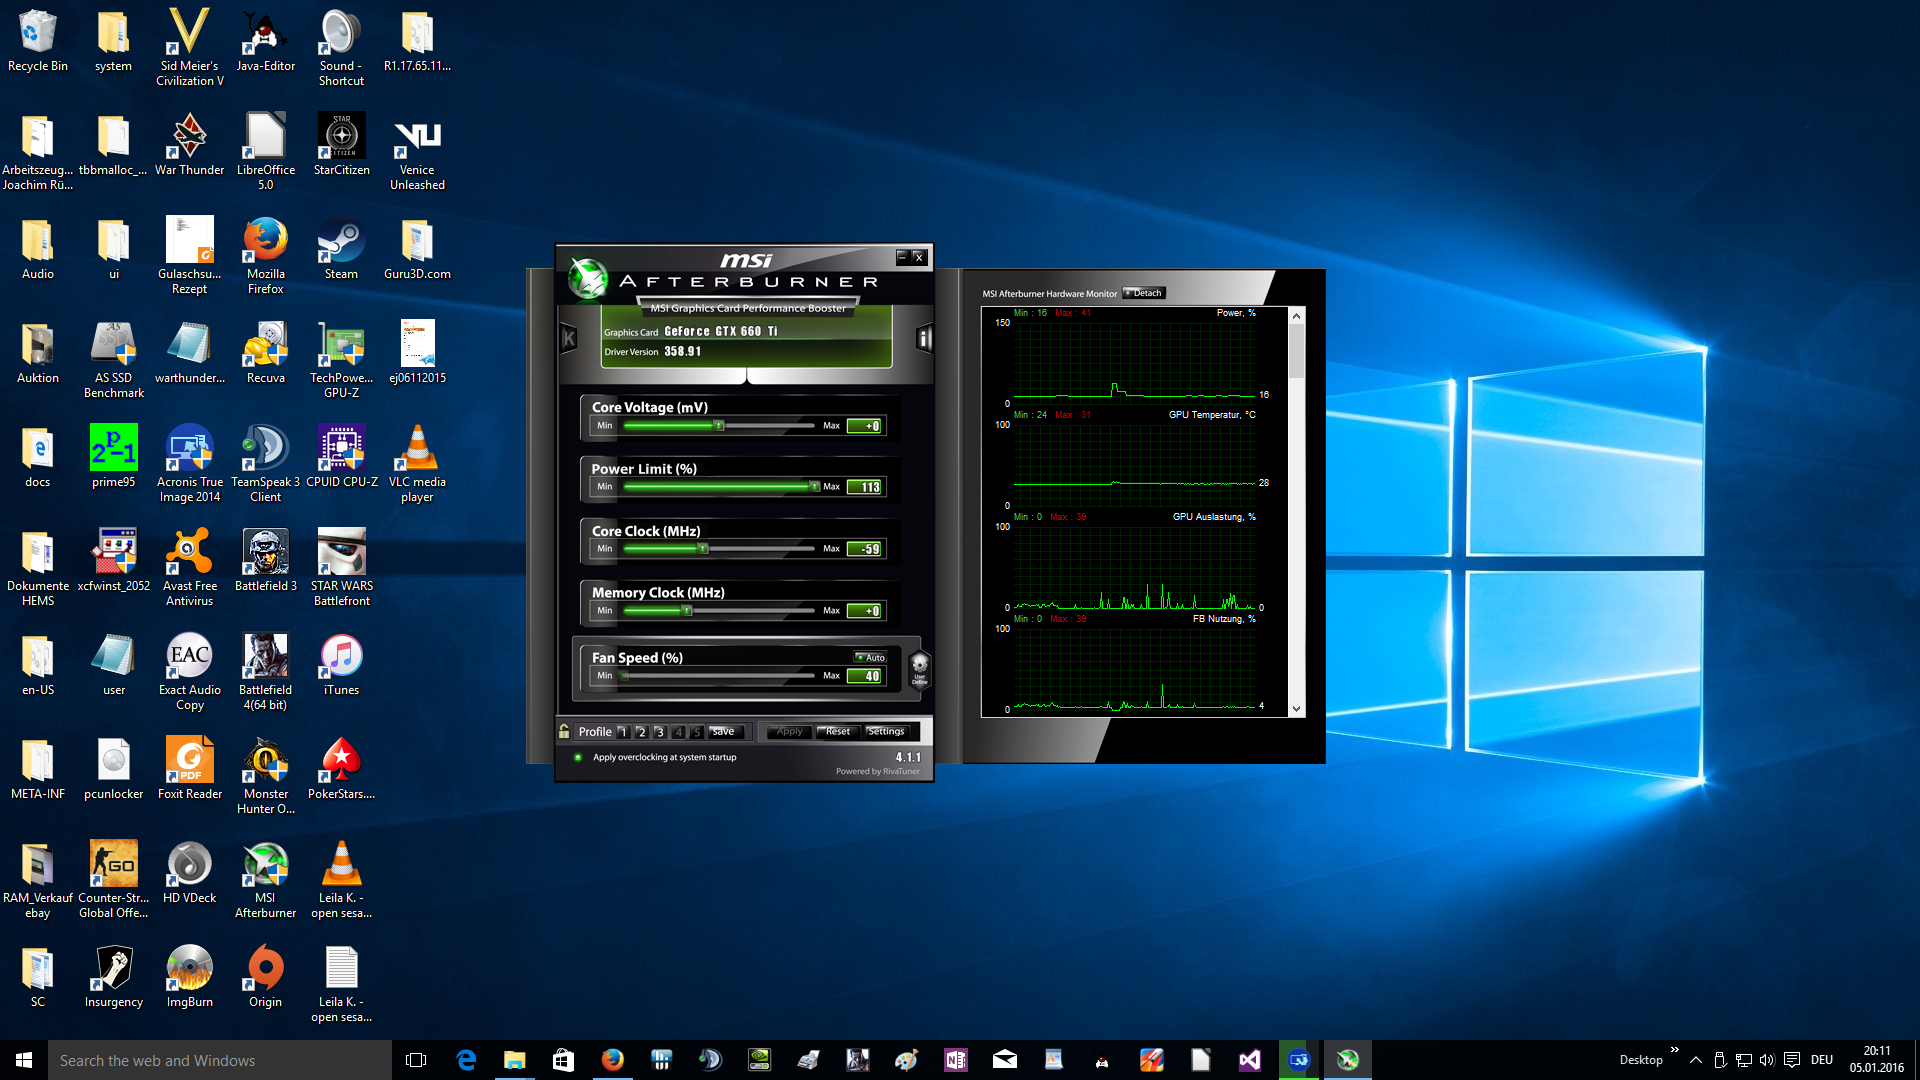The width and height of the screenshot is (1920, 1080).
Task: Expand the Desktop toolbar double chevron
Action: click(1674, 1049)
